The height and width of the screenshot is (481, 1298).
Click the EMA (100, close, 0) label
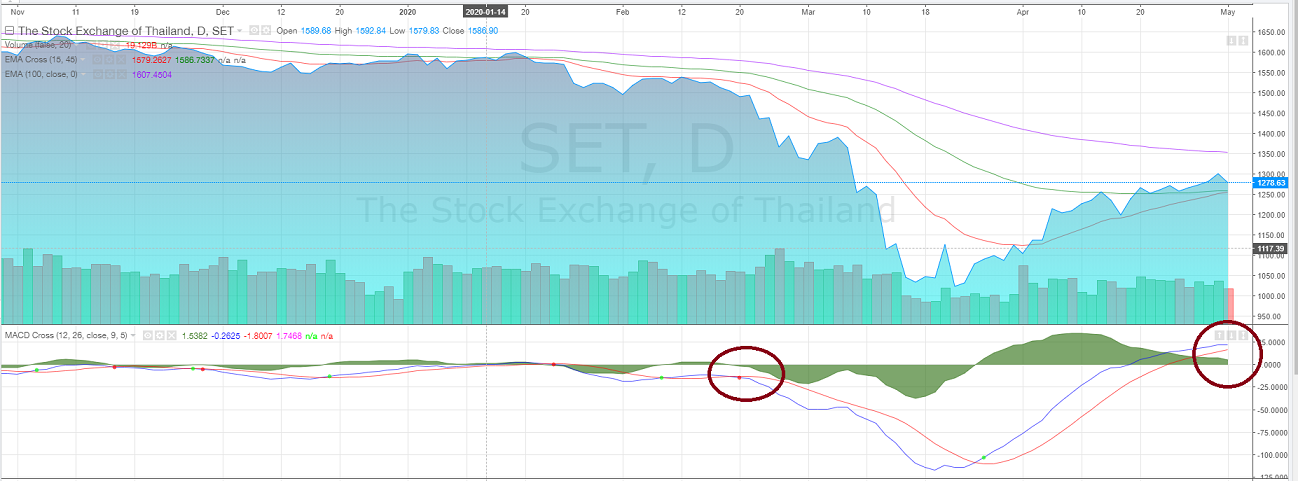(41, 74)
